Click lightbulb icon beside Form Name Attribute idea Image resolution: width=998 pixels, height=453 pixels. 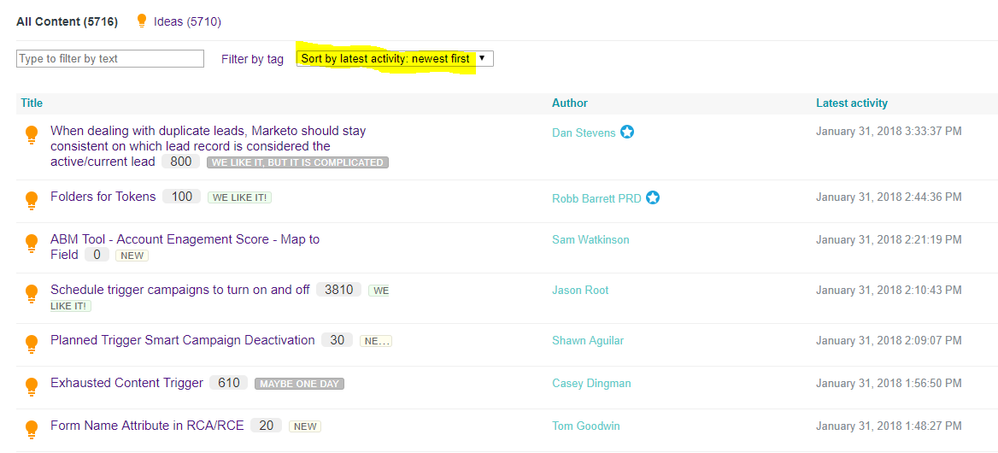pos(31,429)
